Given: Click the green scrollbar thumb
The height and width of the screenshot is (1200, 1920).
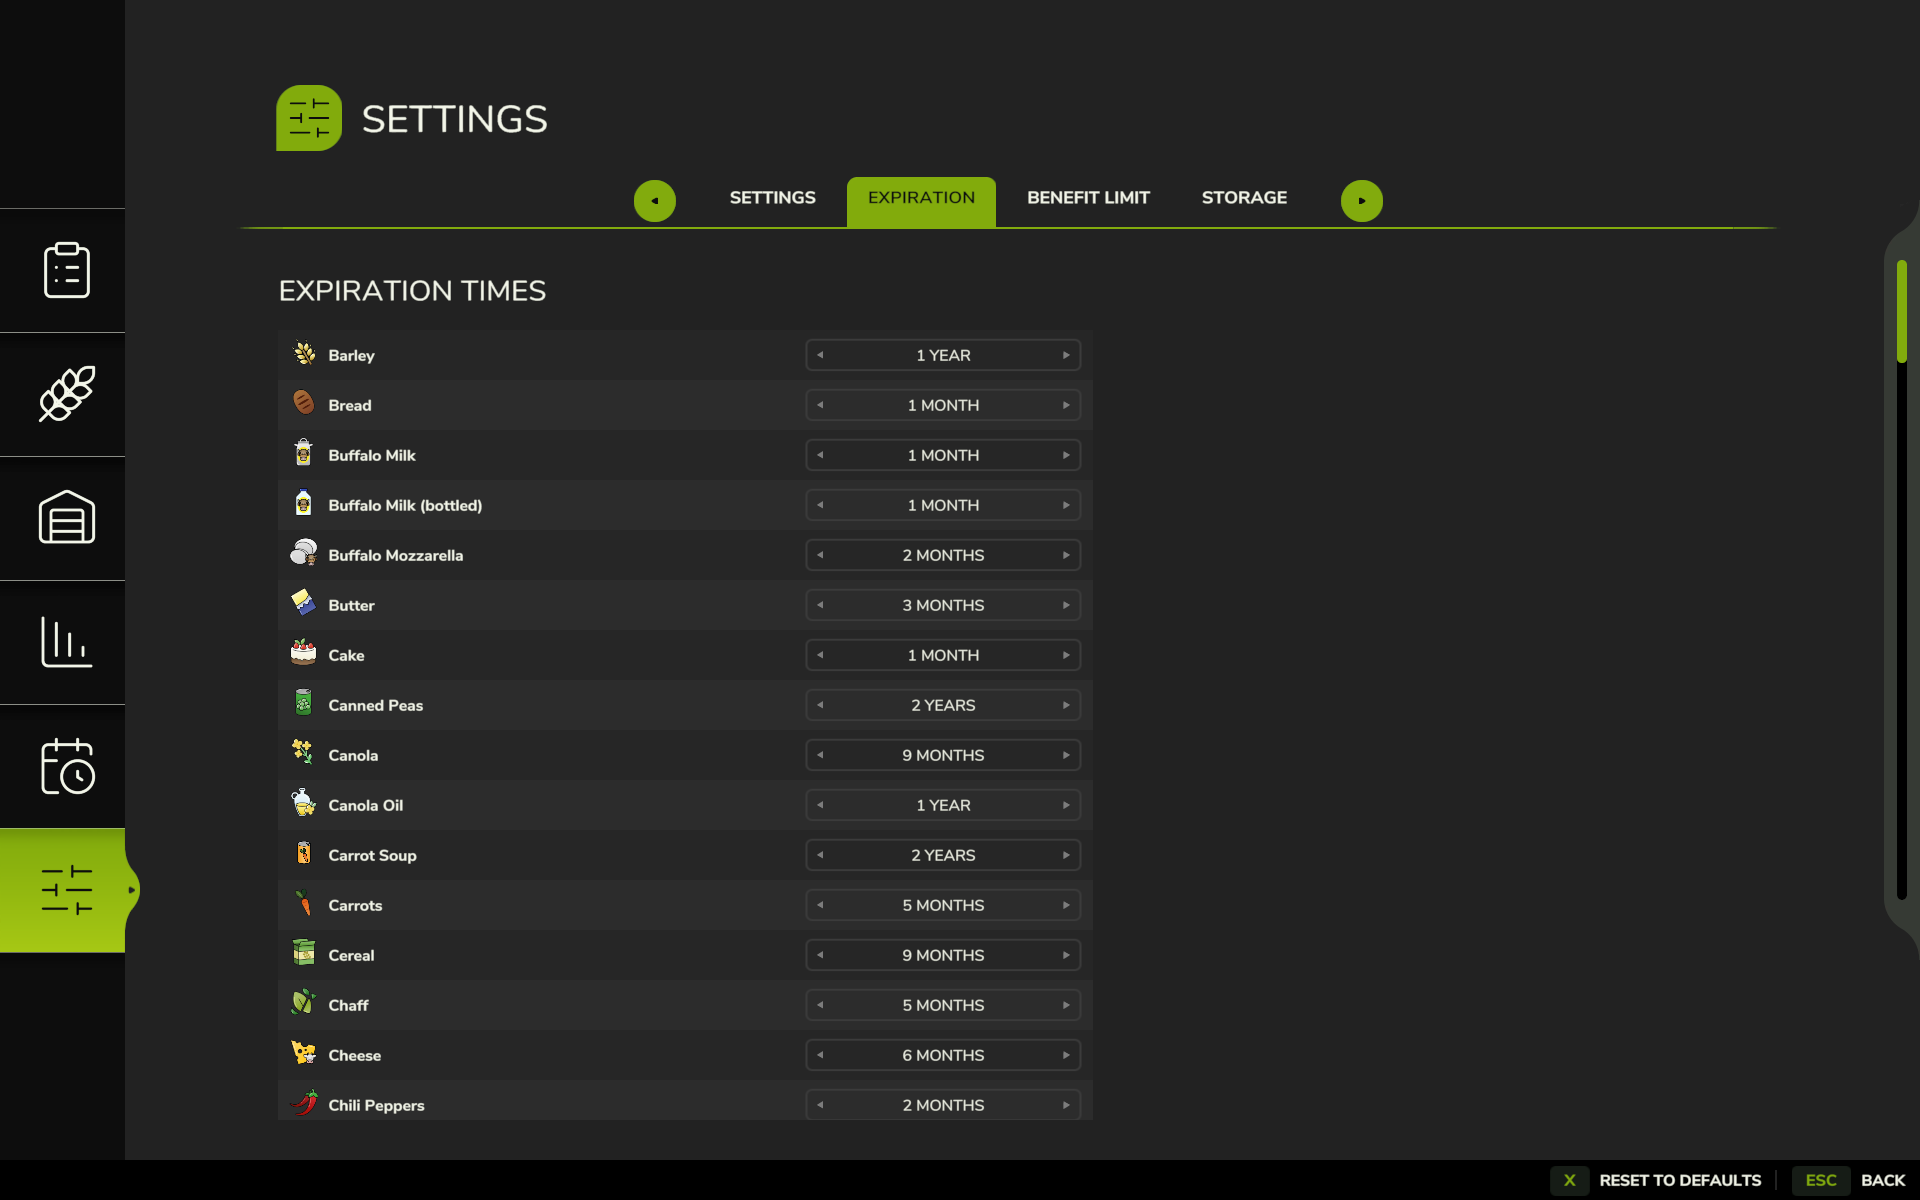Looking at the screenshot, I should point(1902,311).
